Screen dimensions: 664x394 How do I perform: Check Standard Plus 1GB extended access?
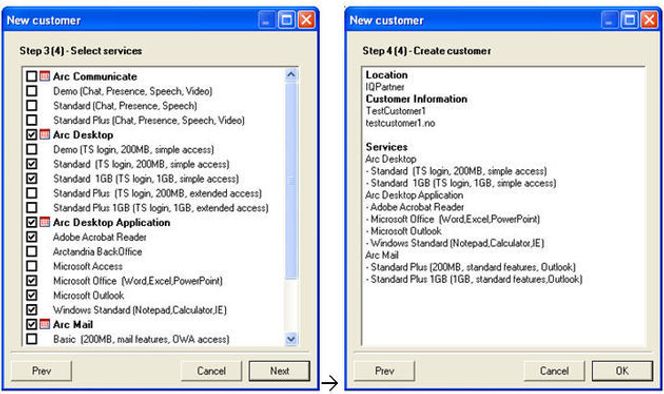31,208
